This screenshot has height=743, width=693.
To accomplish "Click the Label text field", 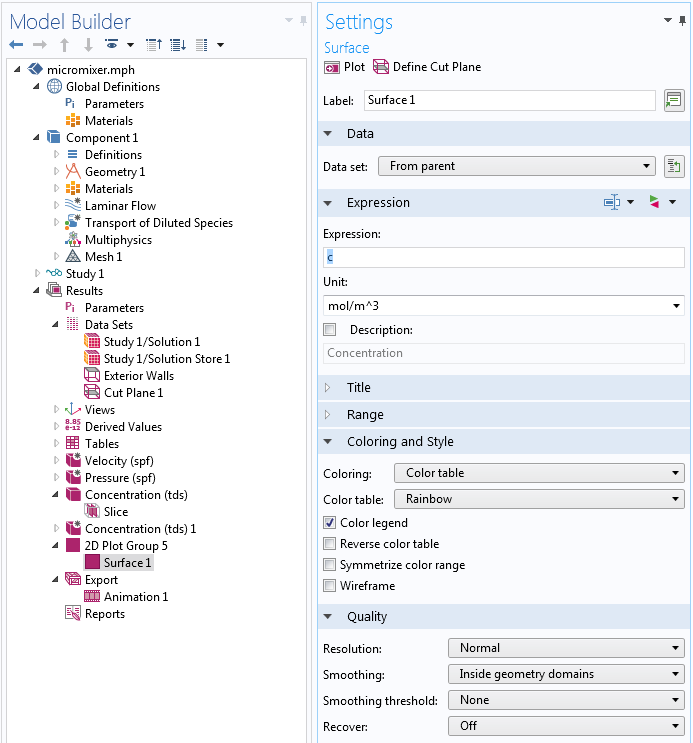I will point(510,100).
